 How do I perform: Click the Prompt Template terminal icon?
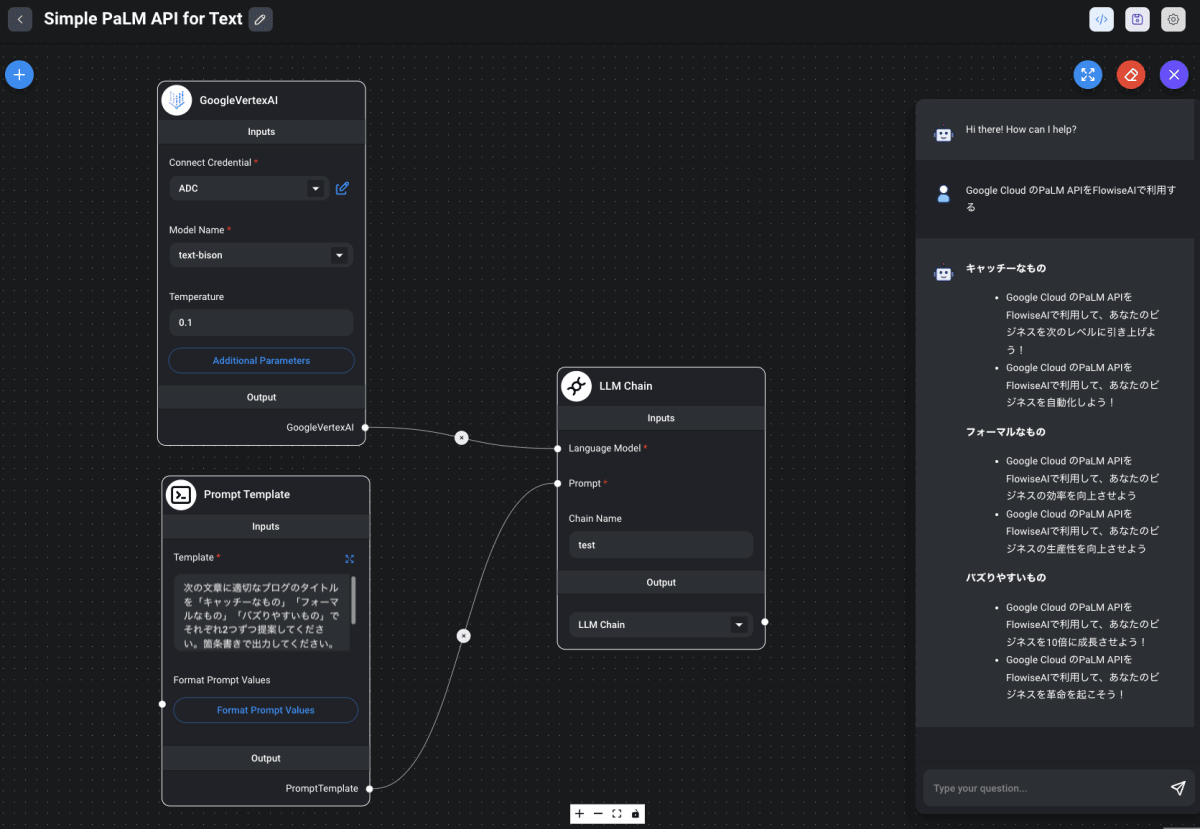[x=181, y=494]
